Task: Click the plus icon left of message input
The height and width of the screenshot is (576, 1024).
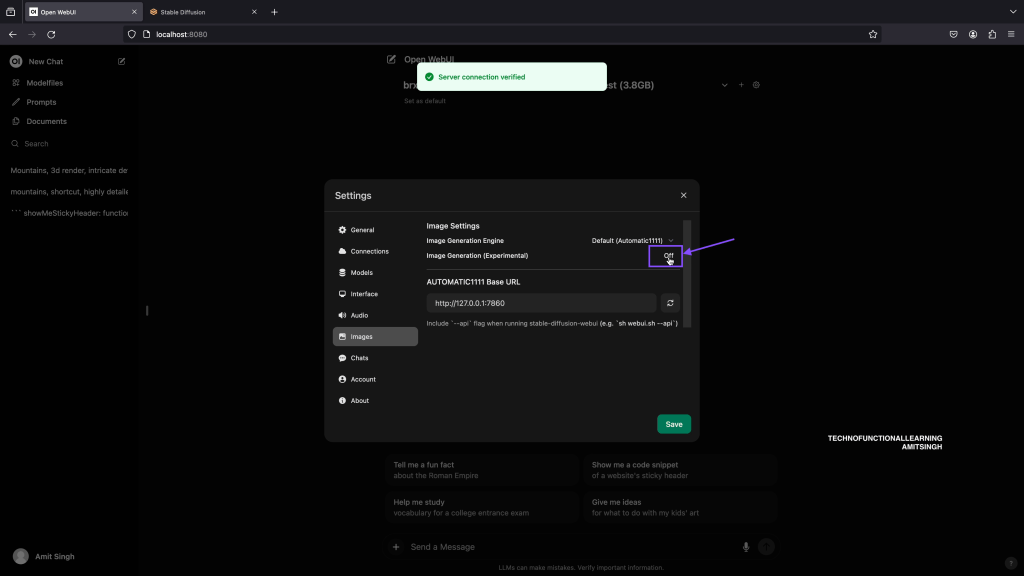Action: [396, 547]
